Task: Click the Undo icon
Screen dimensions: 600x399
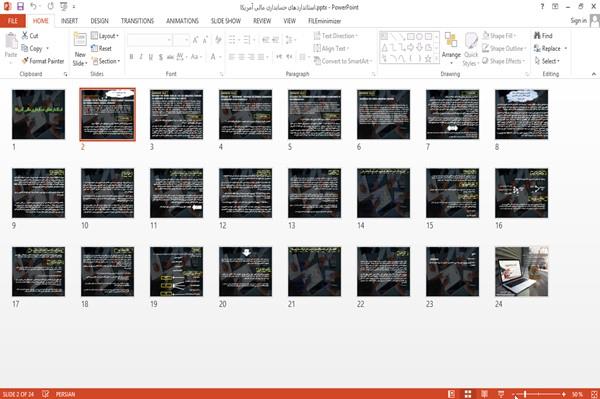Action: point(34,6)
